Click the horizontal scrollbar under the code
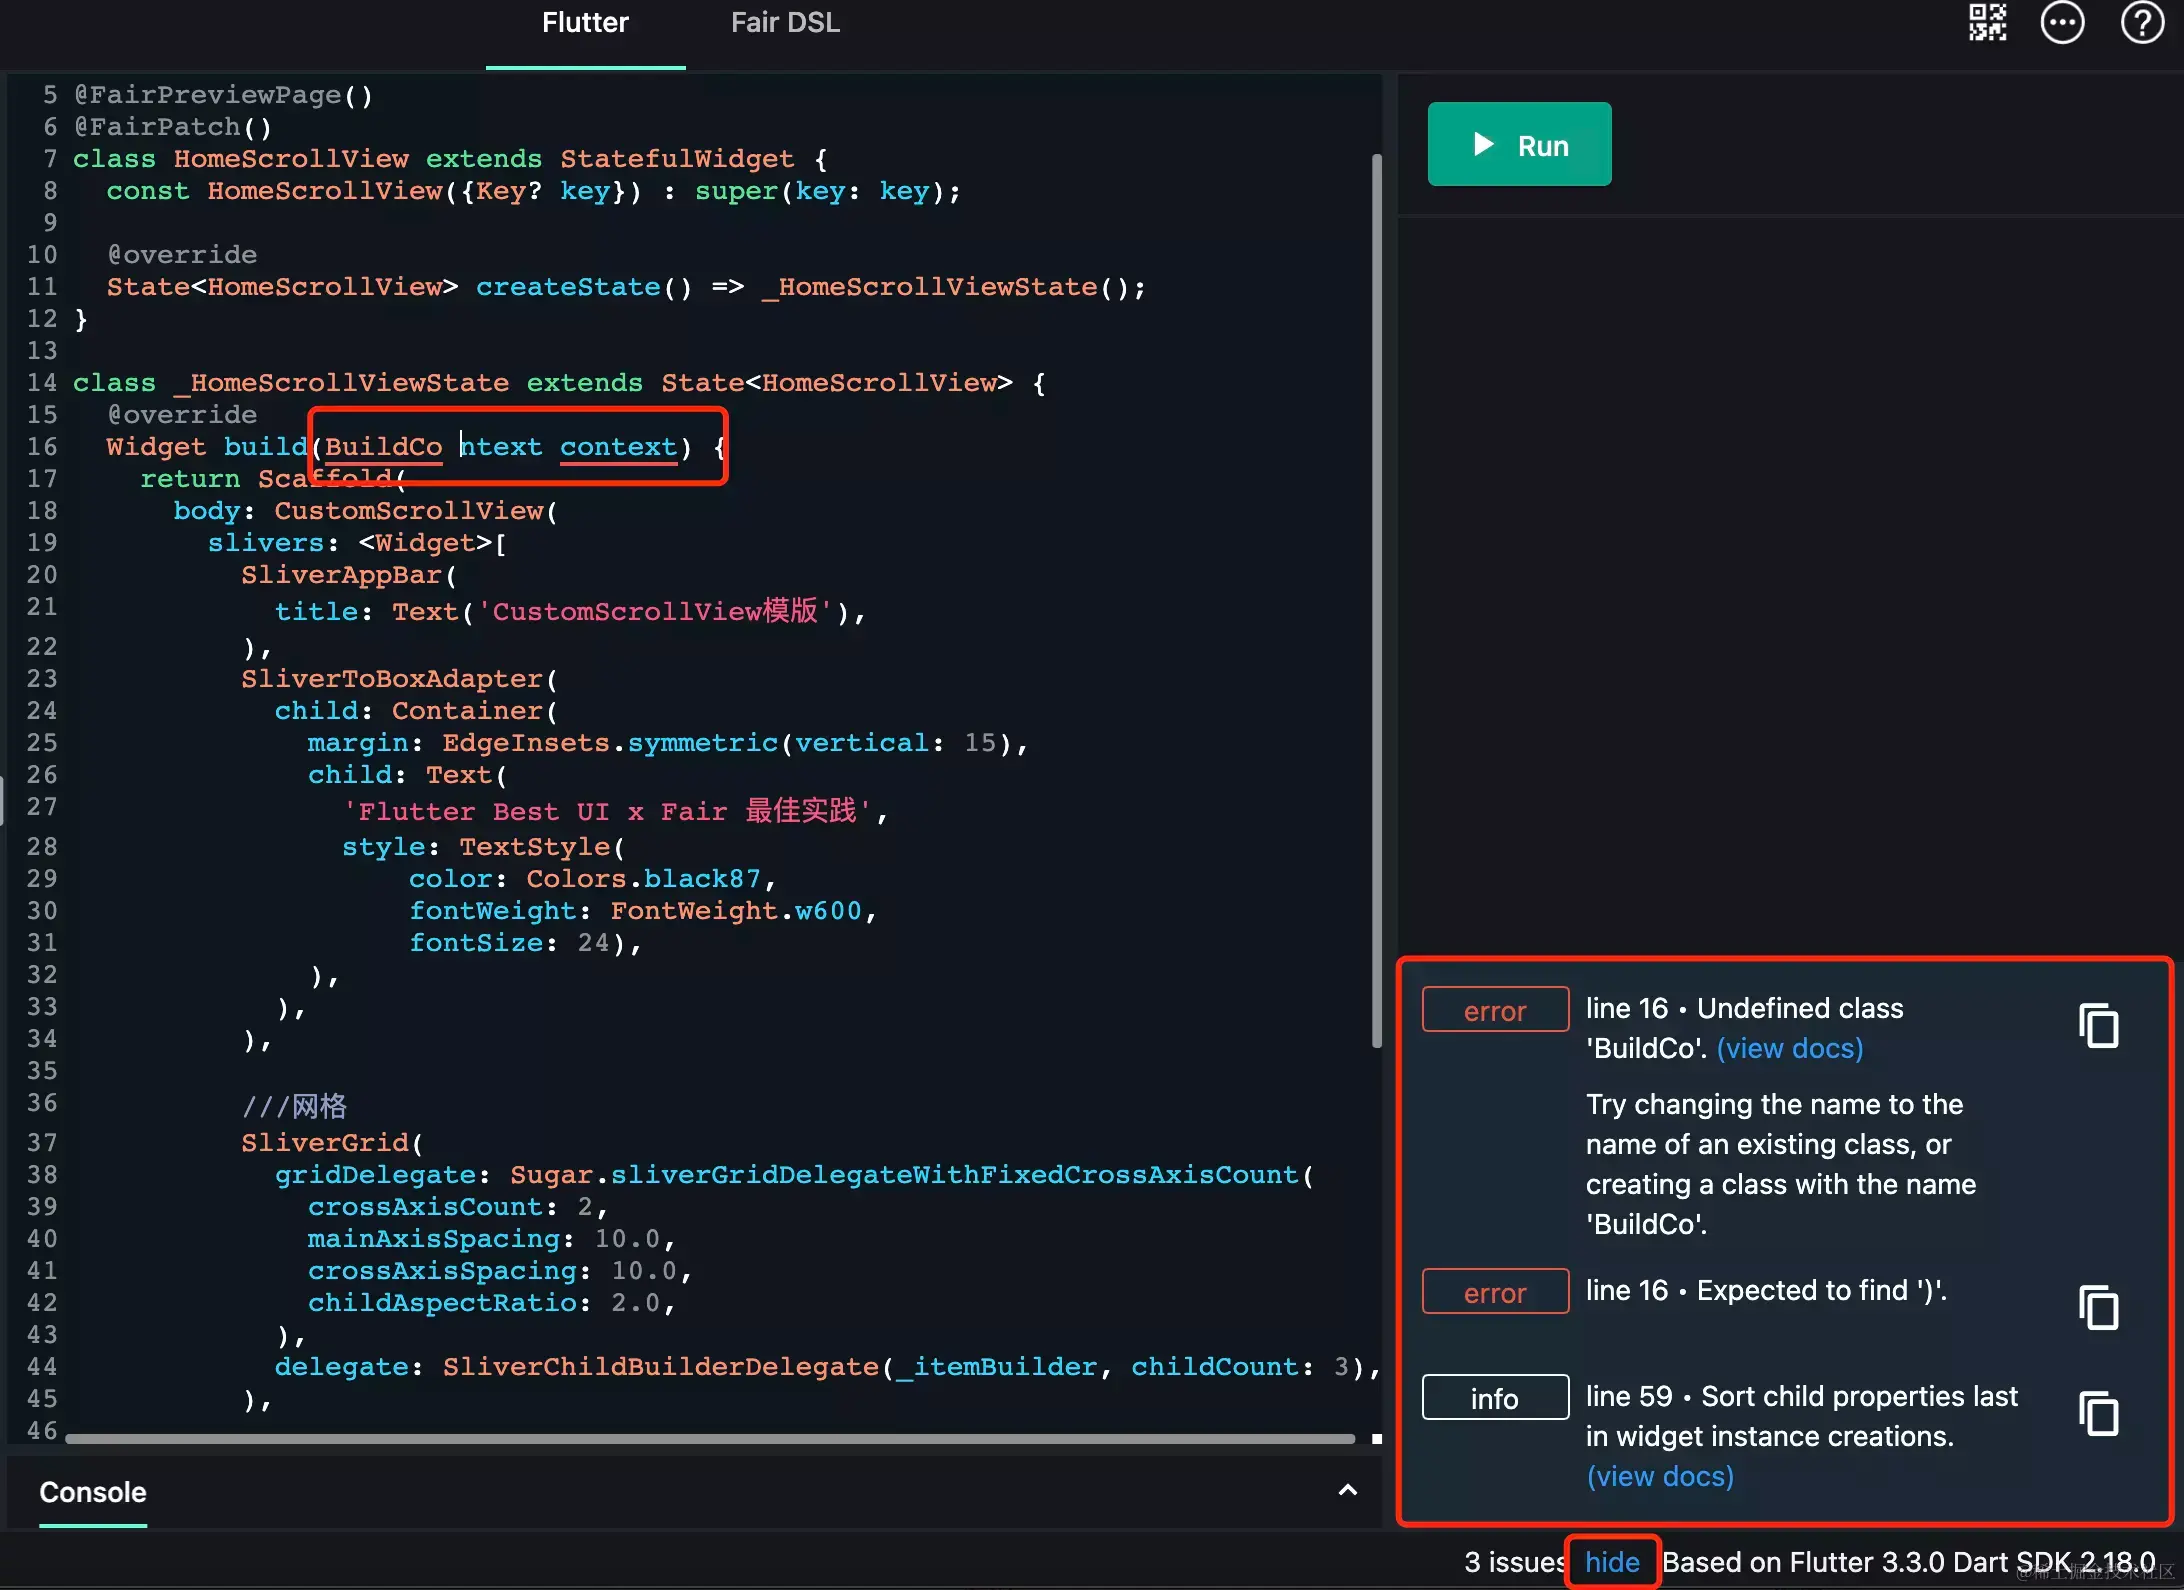This screenshot has width=2184, height=1590. click(710, 1439)
